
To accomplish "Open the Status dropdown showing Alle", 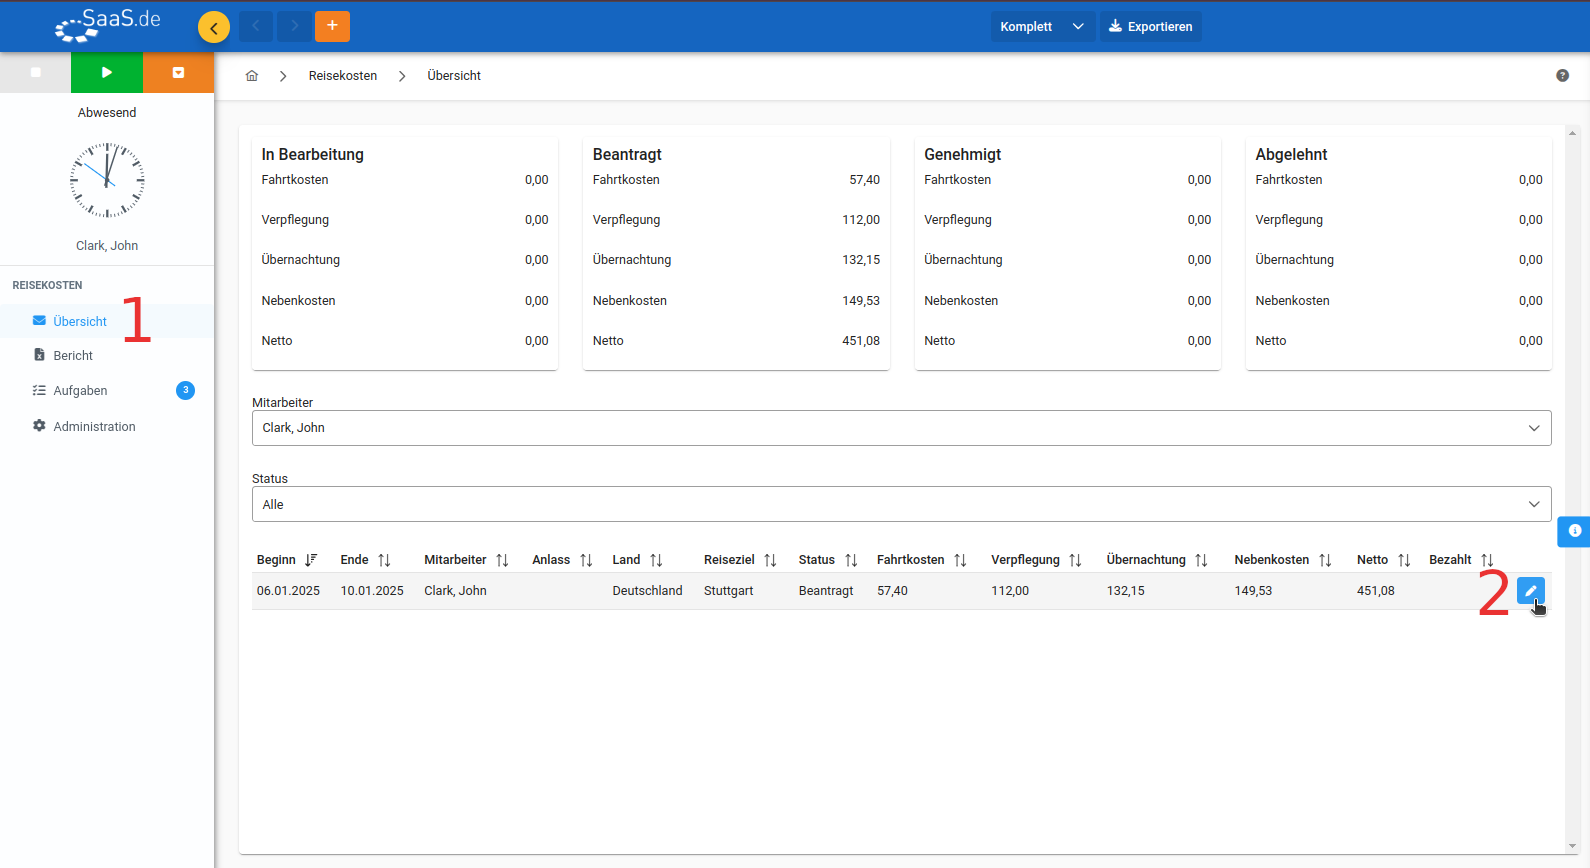I will 901,504.
